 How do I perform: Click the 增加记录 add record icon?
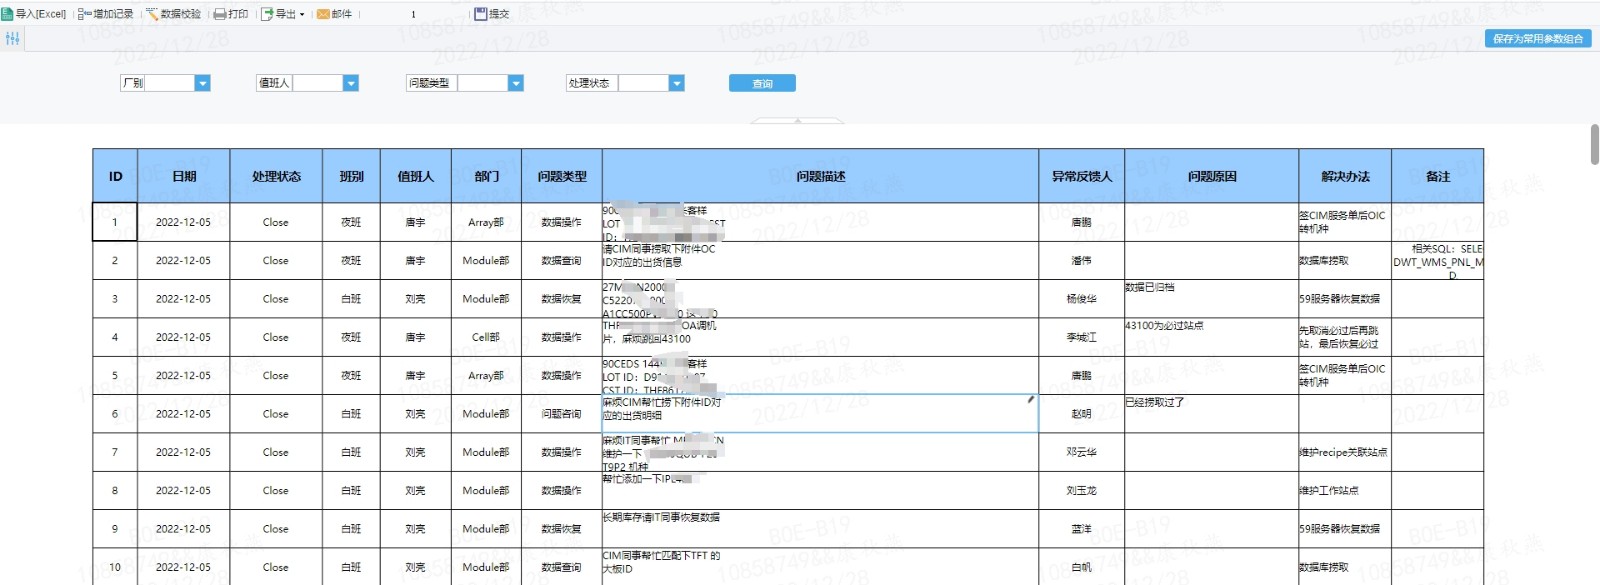pyautogui.click(x=84, y=14)
